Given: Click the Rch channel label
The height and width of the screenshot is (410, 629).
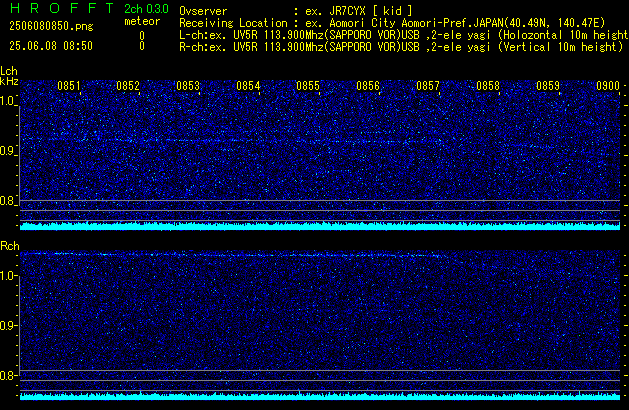Looking at the screenshot, I should pos(10,246).
